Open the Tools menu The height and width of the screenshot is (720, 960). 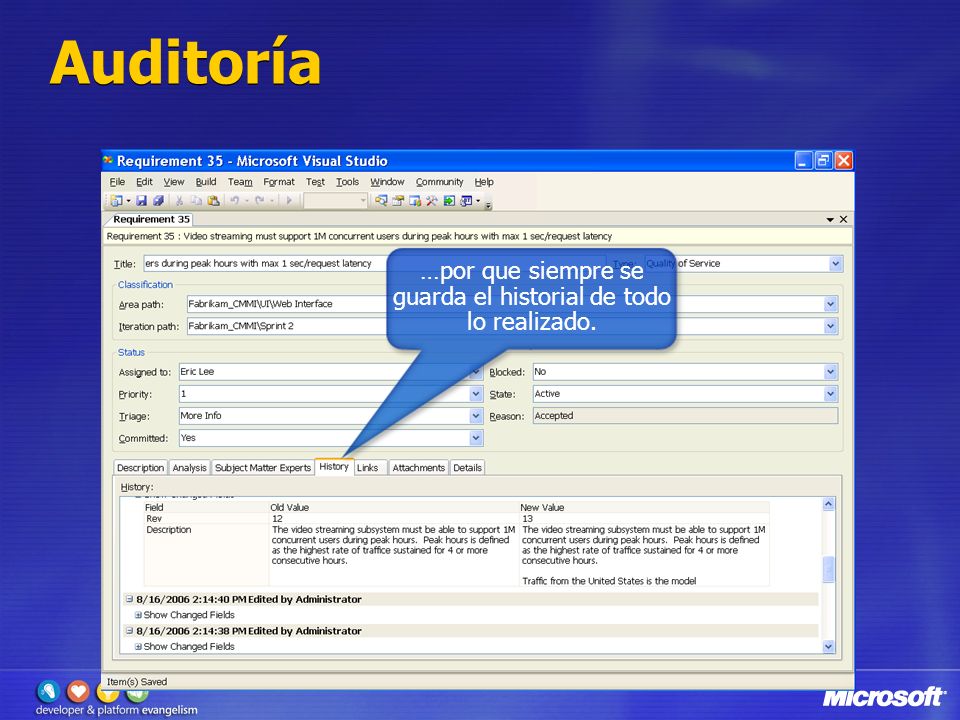(347, 182)
